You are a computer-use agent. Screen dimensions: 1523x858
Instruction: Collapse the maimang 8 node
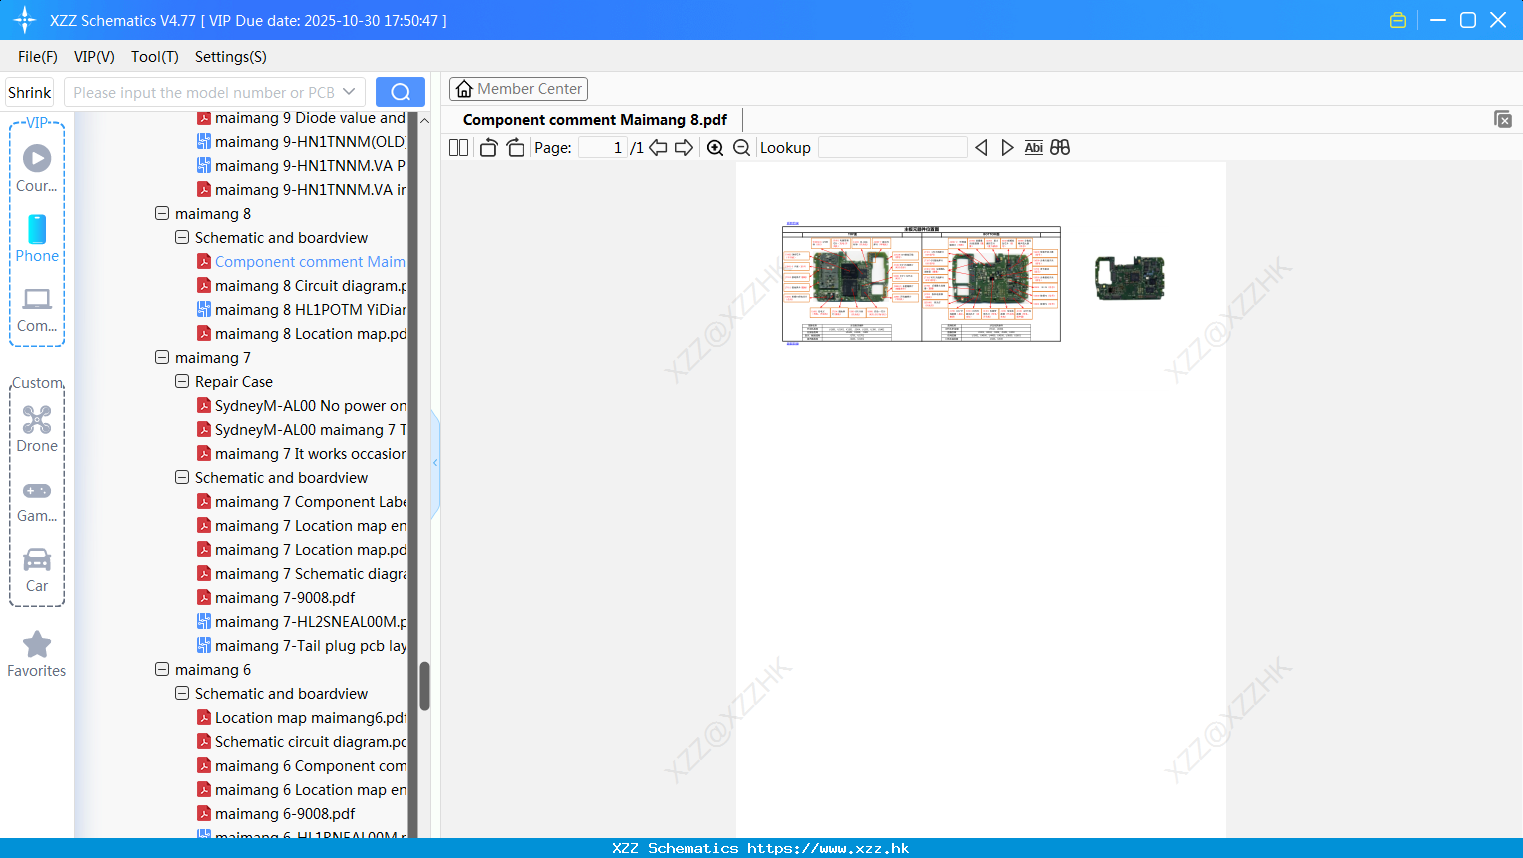[x=162, y=213]
